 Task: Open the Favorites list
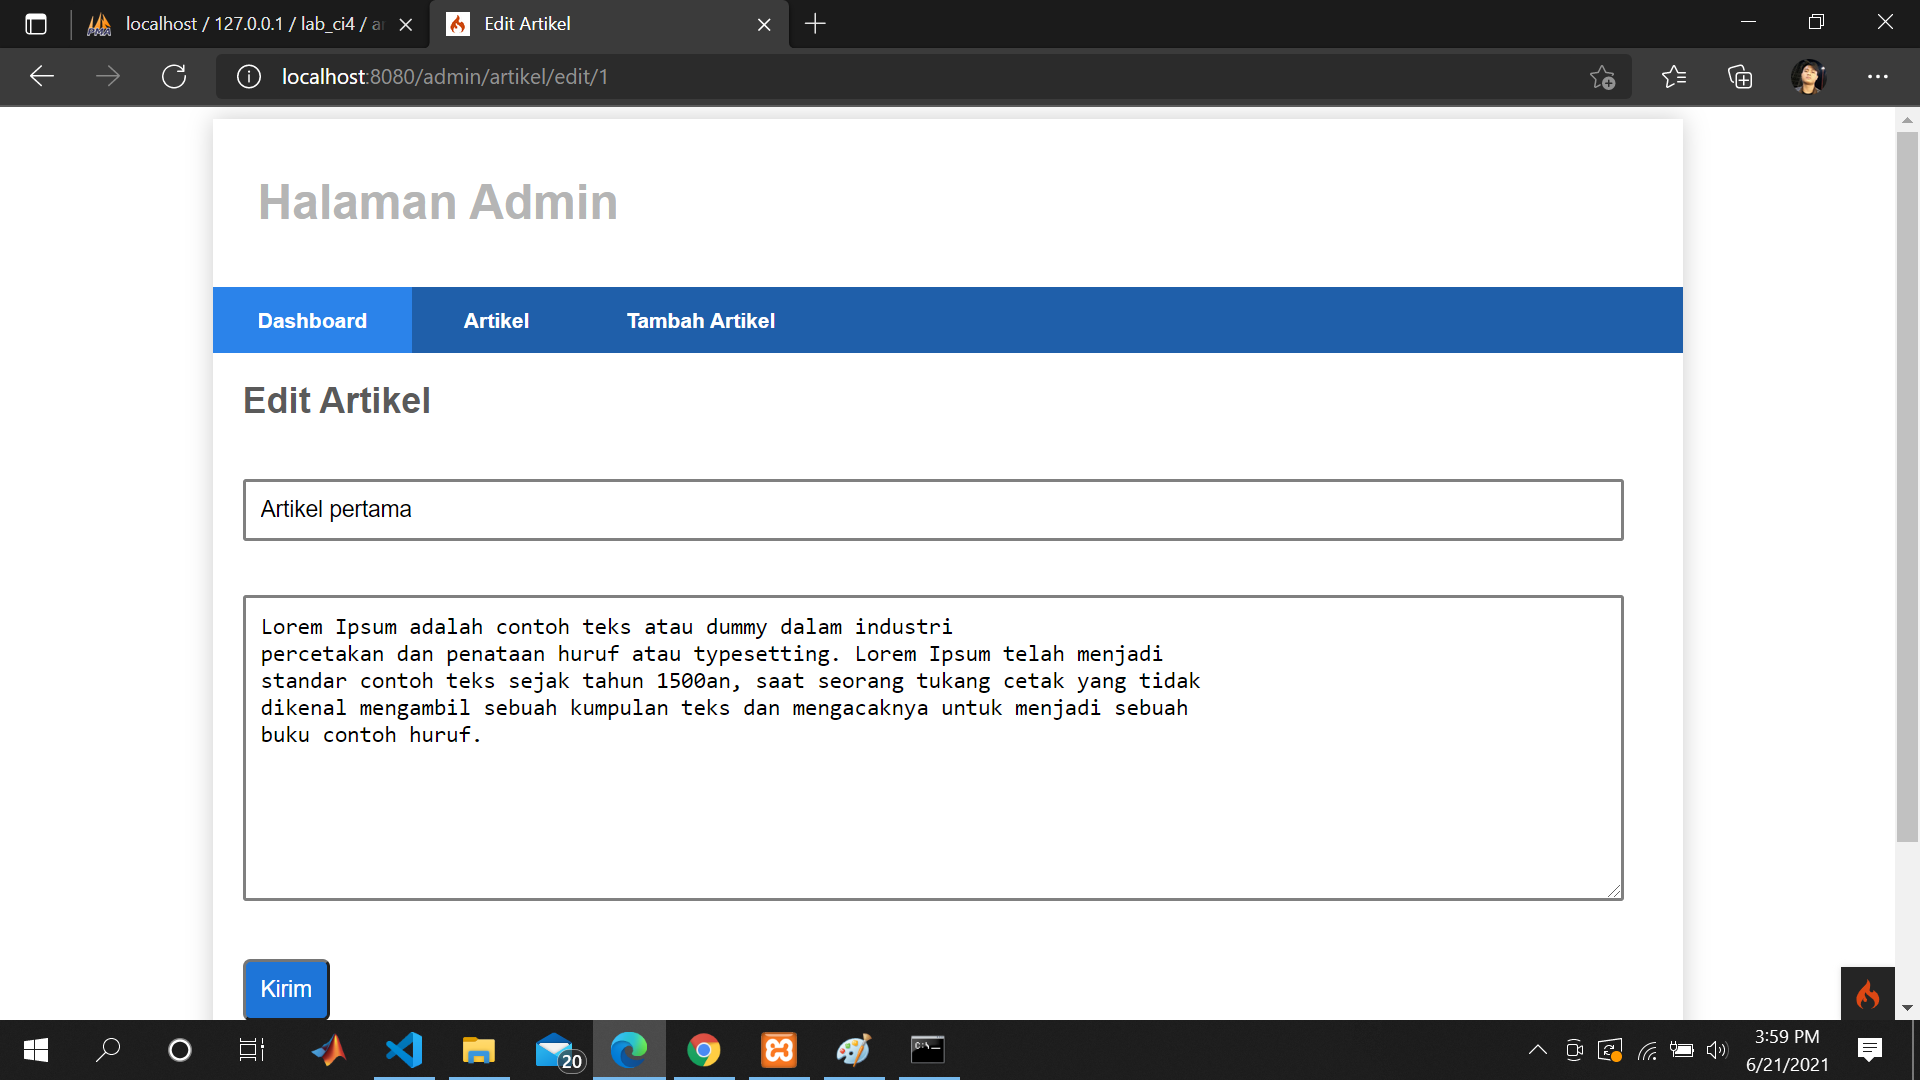coord(1675,76)
